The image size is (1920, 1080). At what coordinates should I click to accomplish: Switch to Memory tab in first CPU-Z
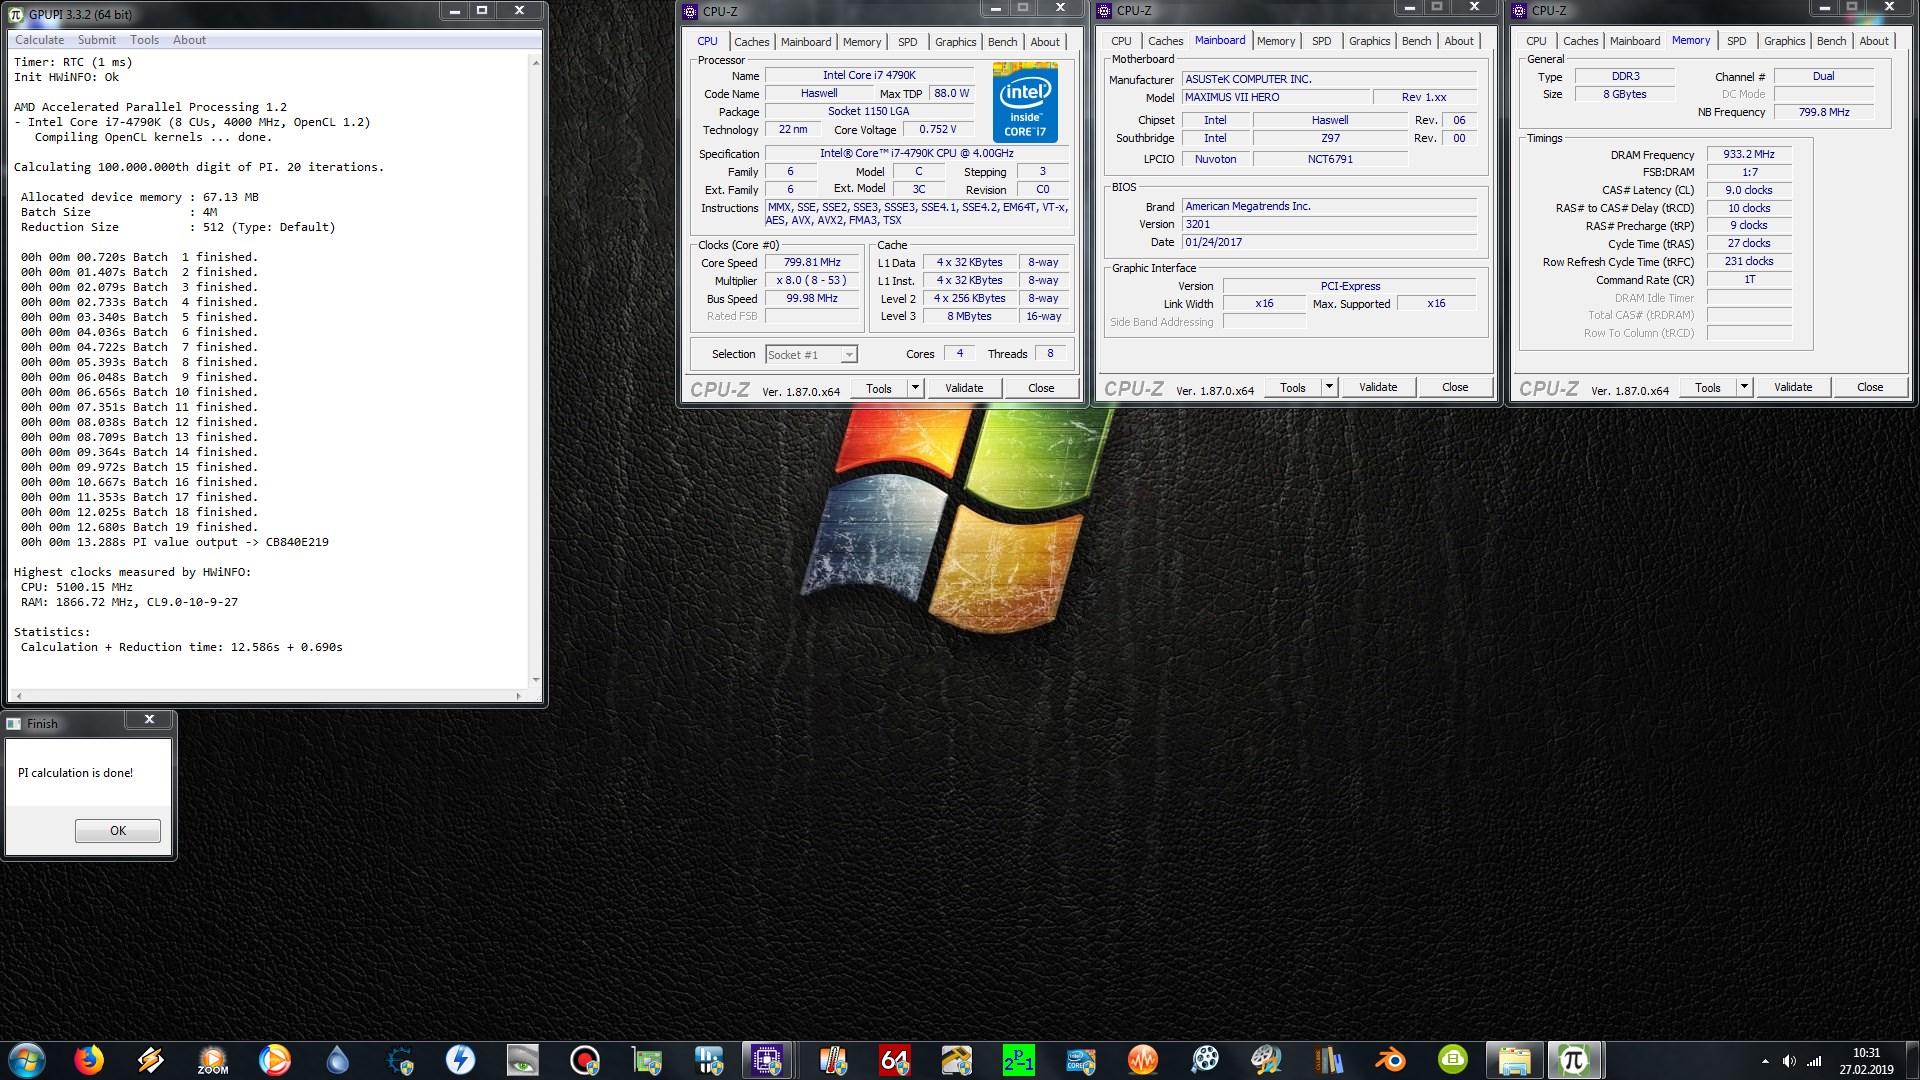coord(862,42)
